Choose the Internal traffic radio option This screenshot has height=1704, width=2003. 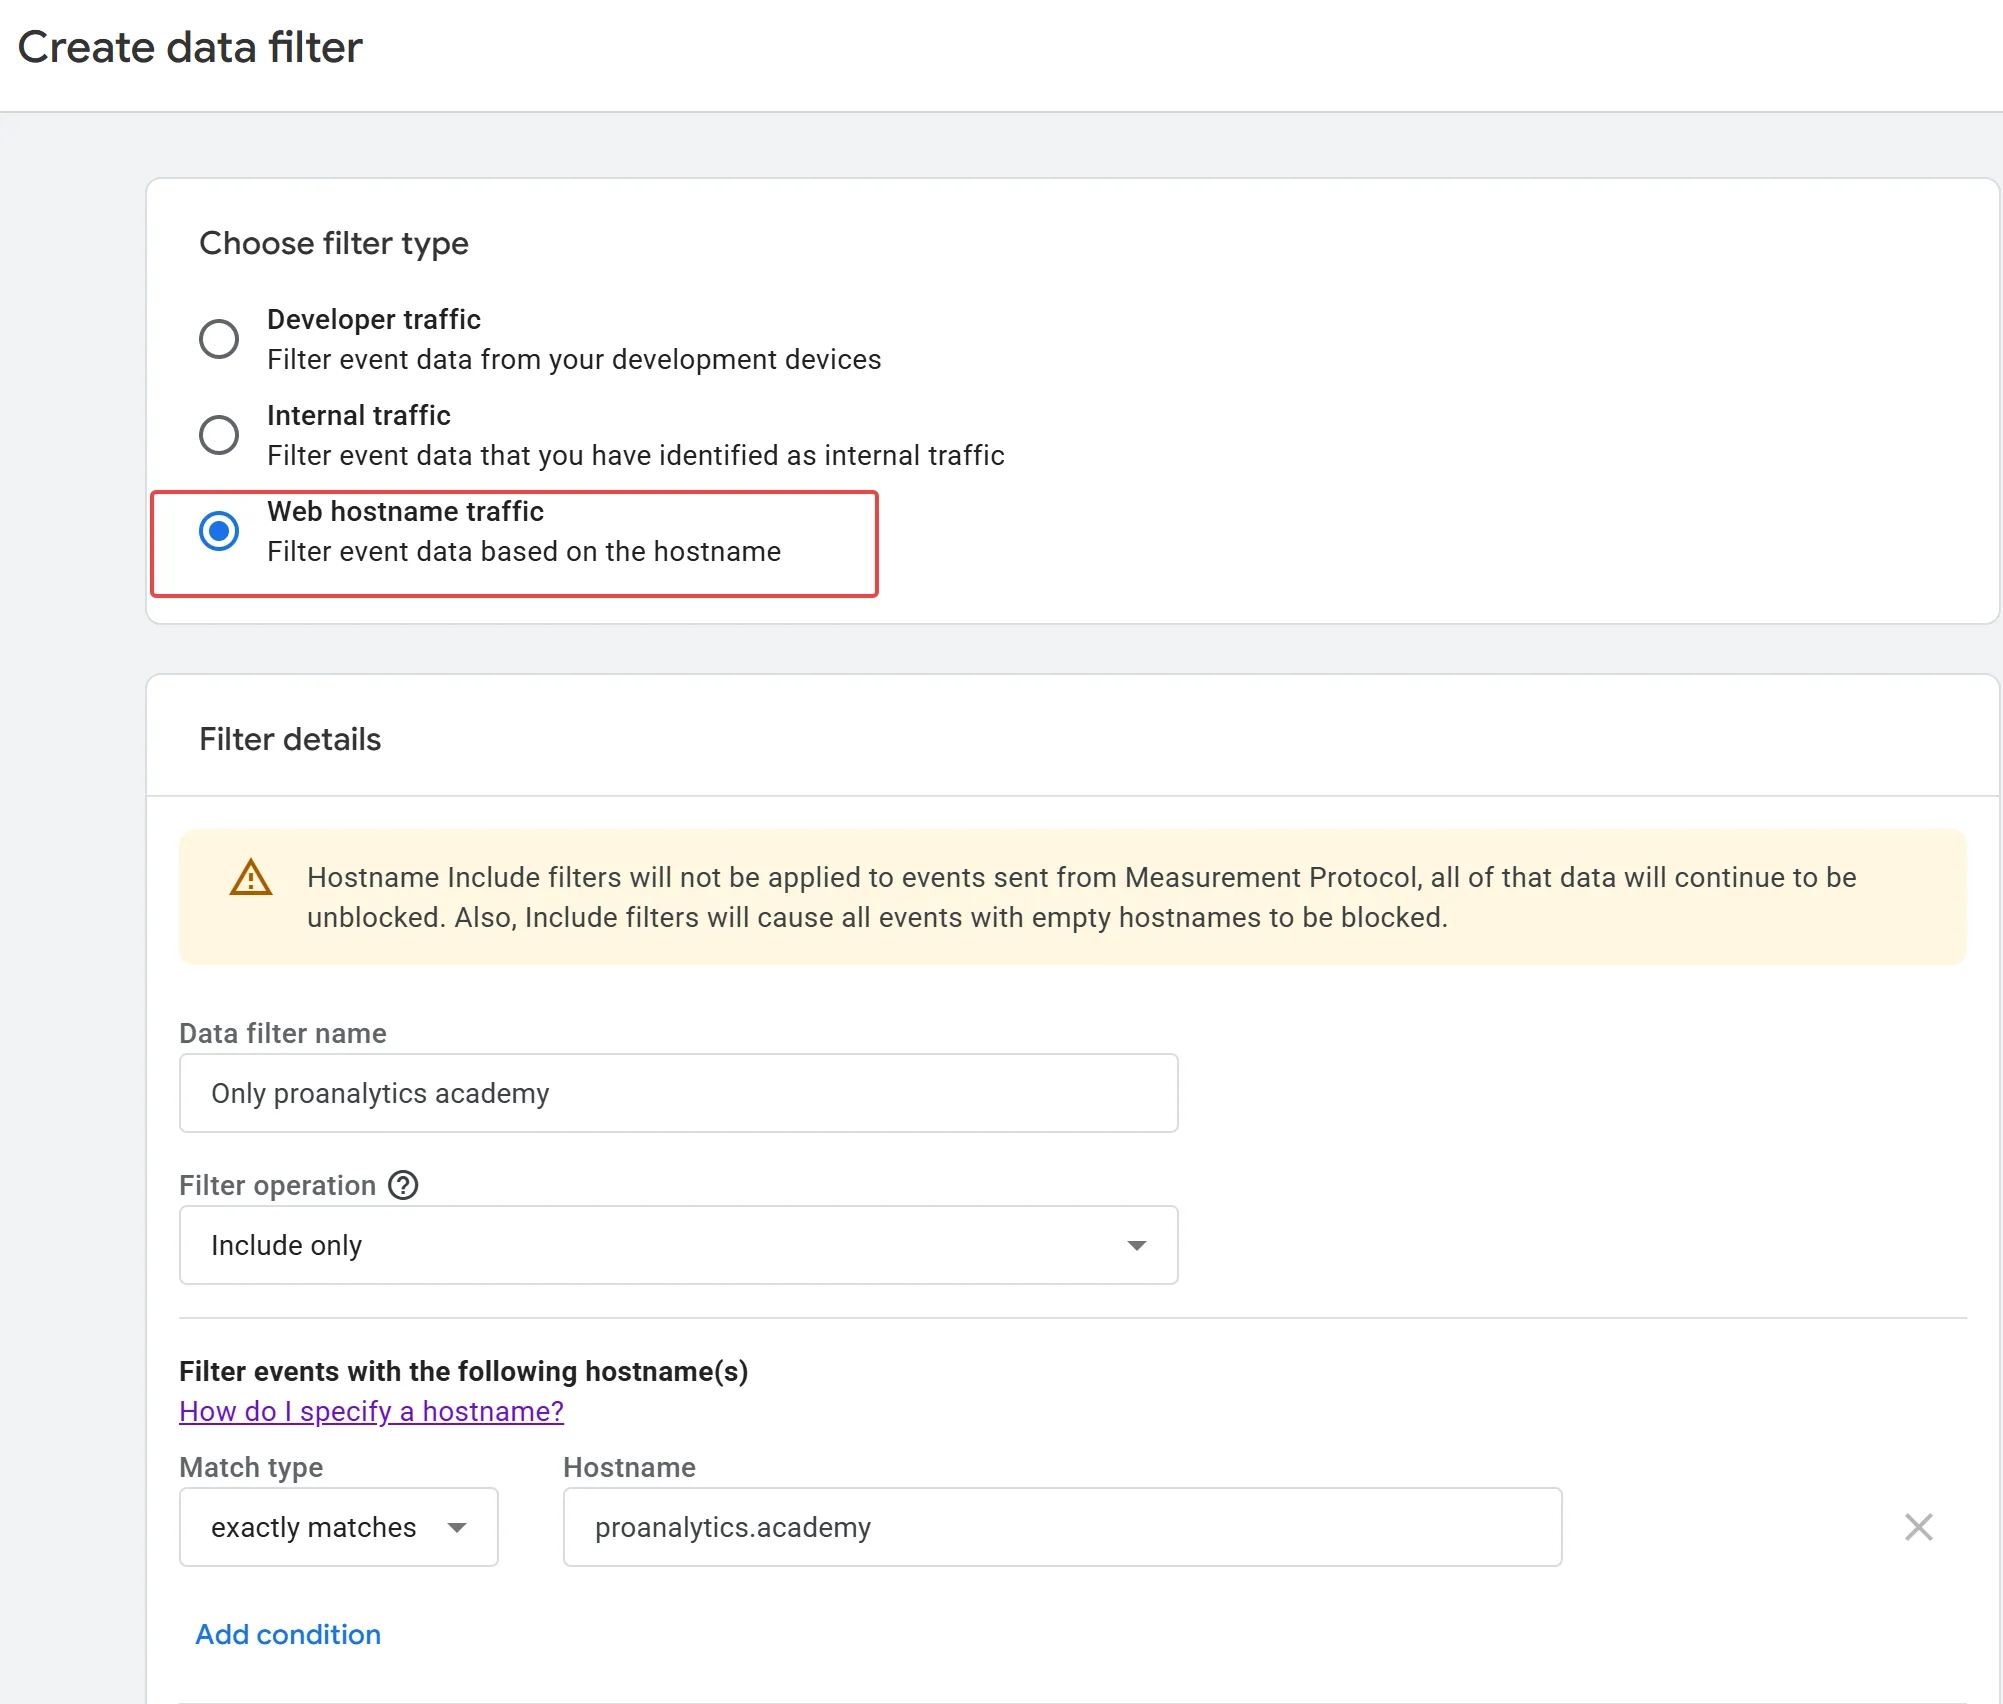(x=218, y=435)
